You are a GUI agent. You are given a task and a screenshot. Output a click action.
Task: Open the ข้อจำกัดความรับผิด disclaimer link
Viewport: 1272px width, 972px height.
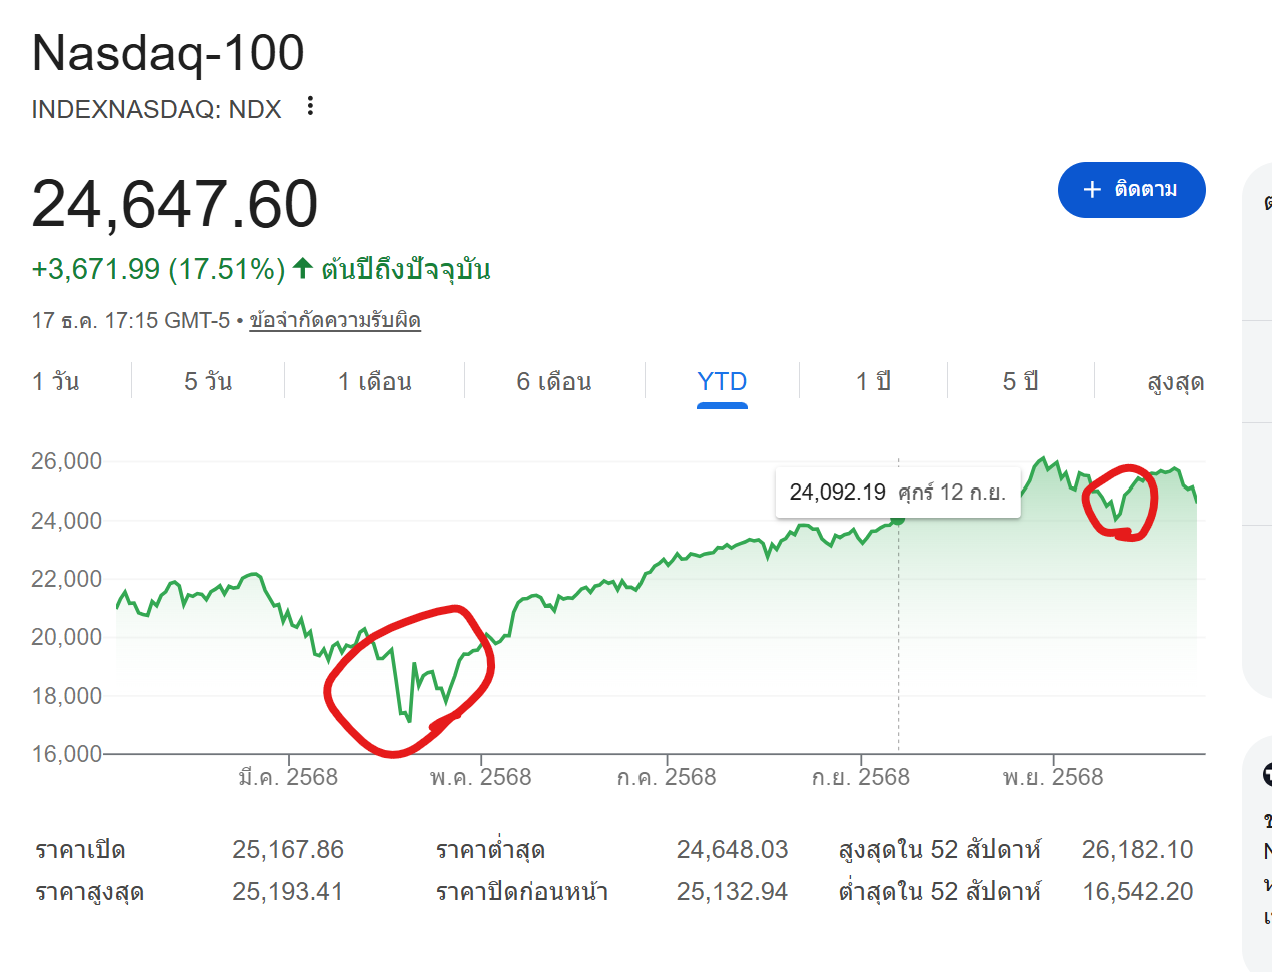click(335, 320)
